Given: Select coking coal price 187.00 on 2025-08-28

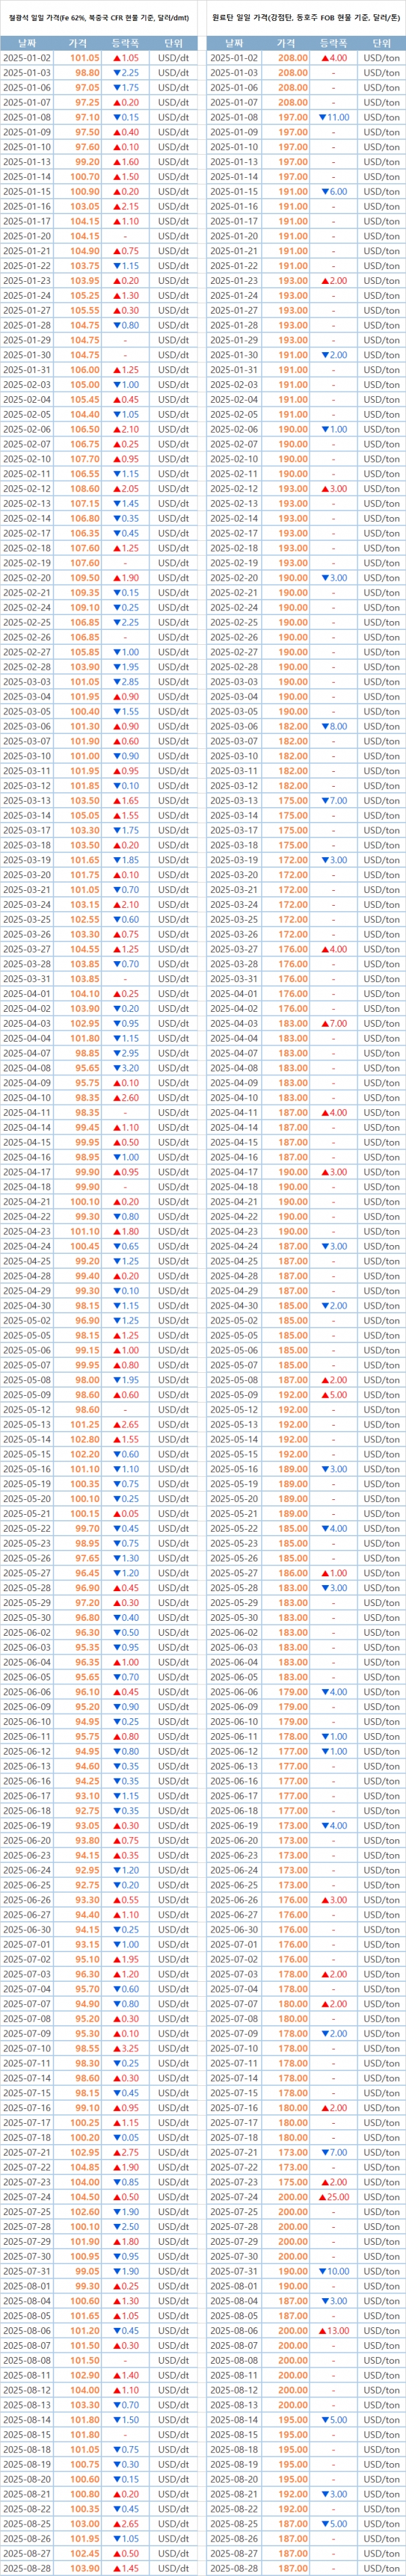Looking at the screenshot, I should (x=292, y=2568).
